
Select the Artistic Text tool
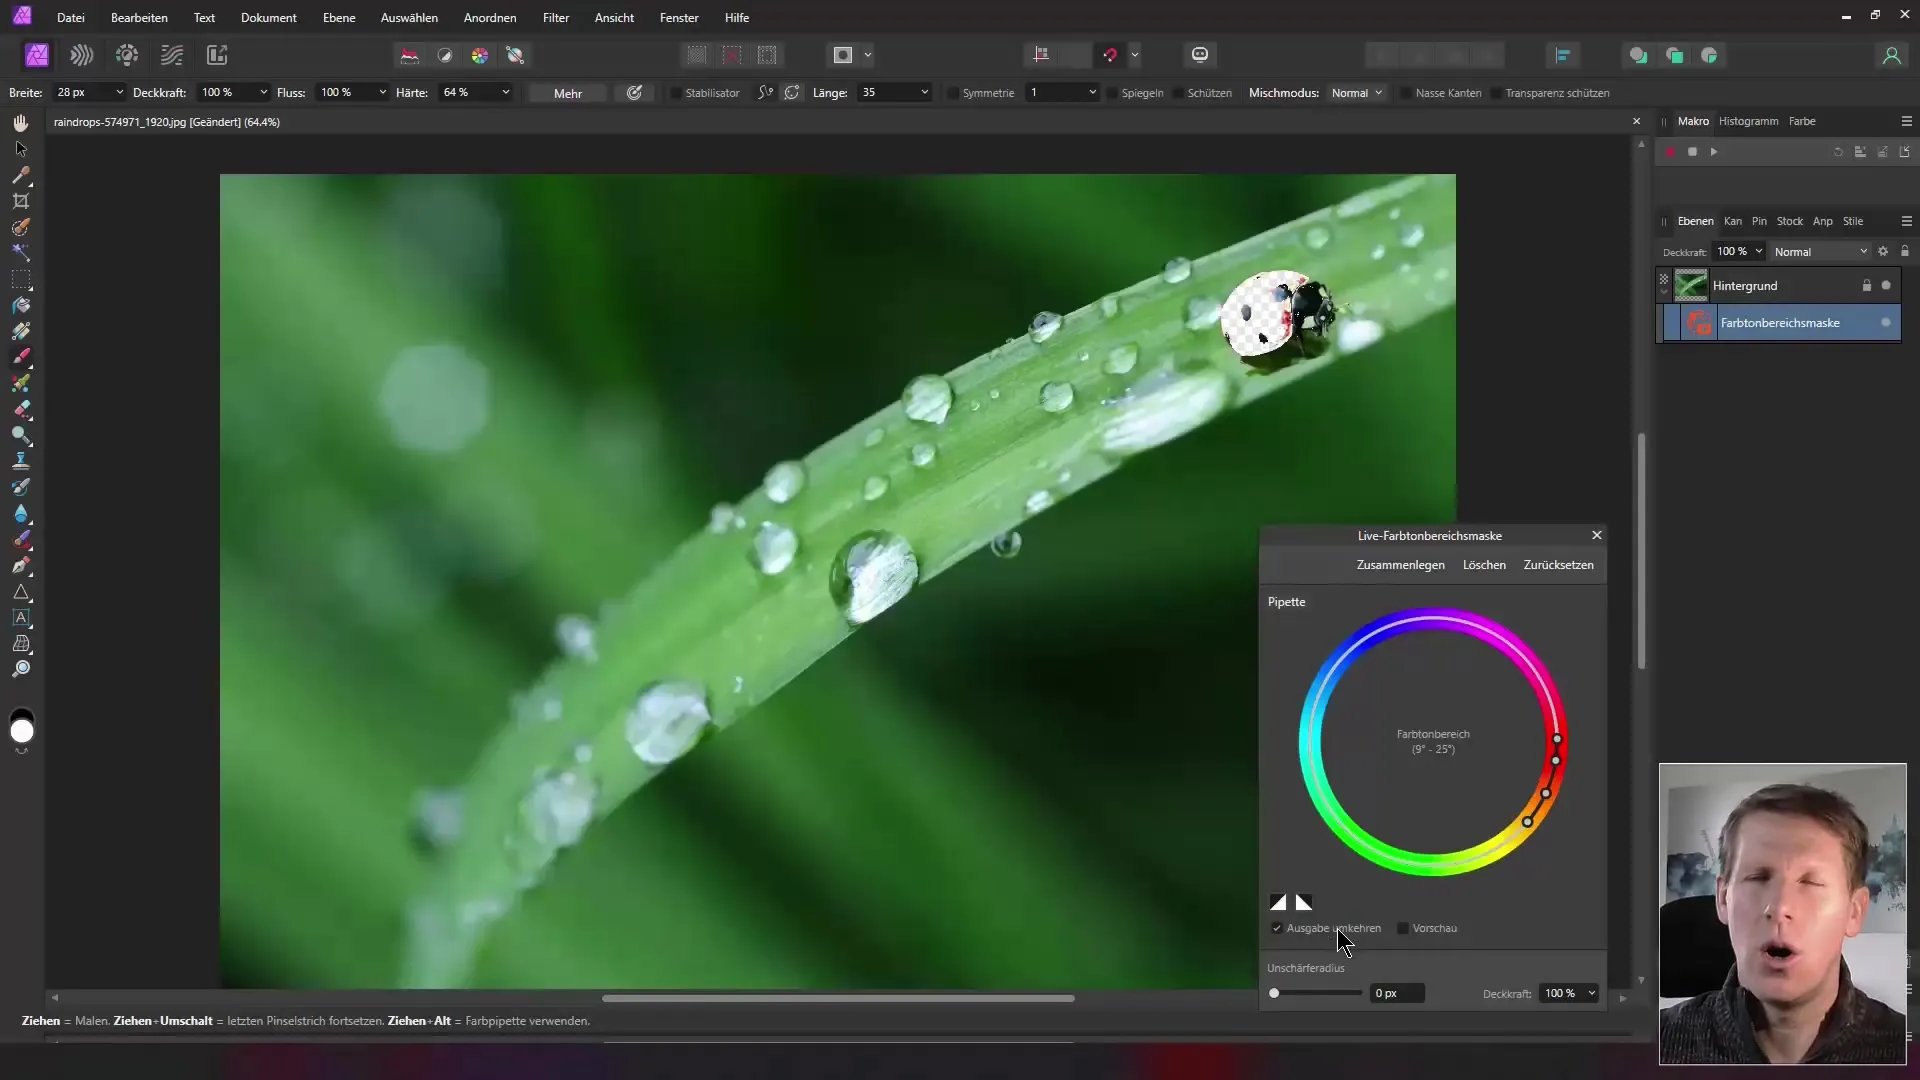[21, 618]
